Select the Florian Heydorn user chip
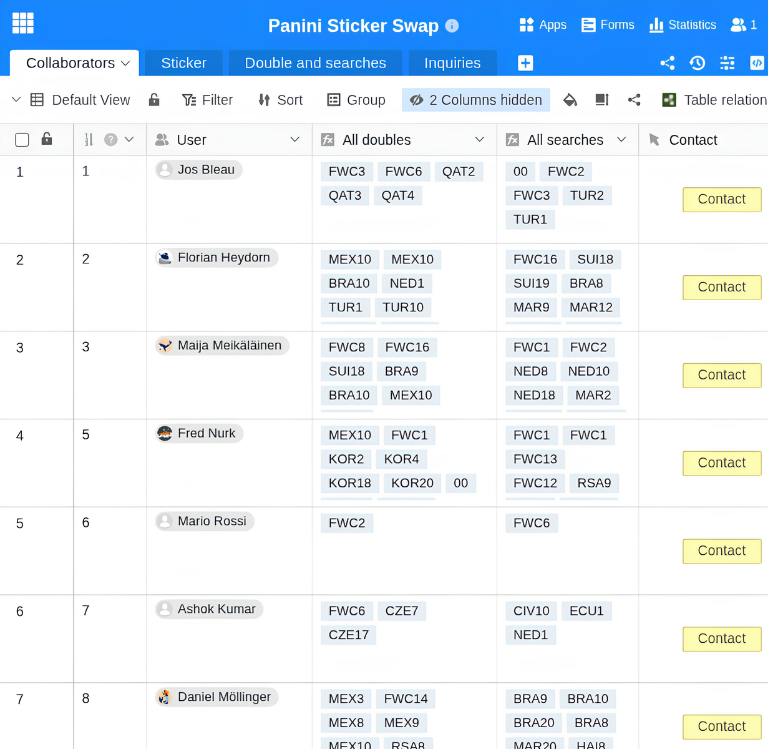 216,258
